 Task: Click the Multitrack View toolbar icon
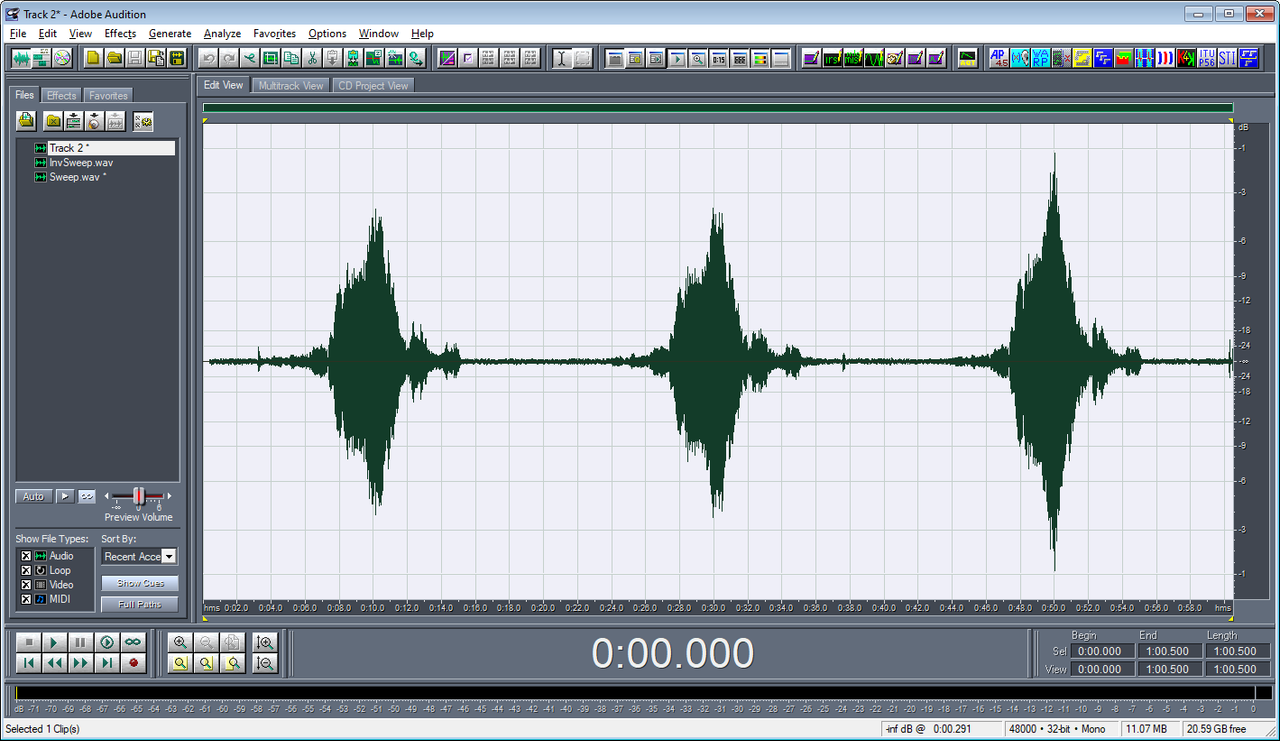pos(41,58)
